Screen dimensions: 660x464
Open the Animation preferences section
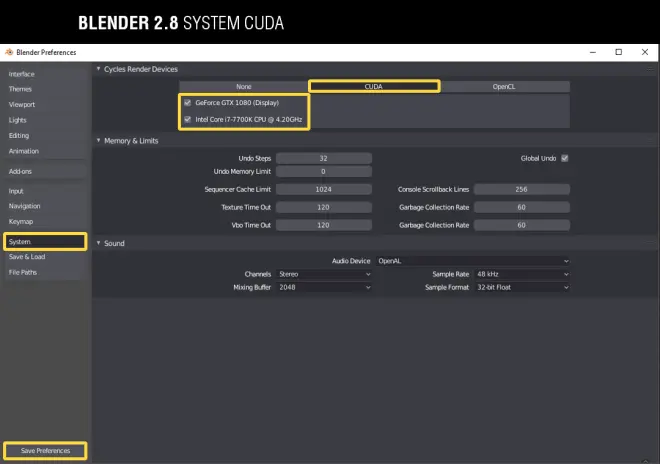click(x=45, y=151)
